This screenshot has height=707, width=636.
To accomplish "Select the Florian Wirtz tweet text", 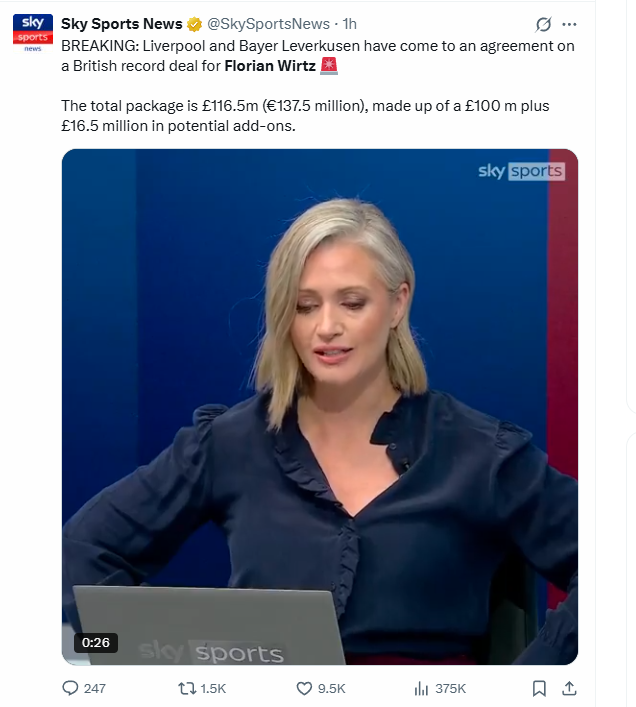I will (x=318, y=86).
